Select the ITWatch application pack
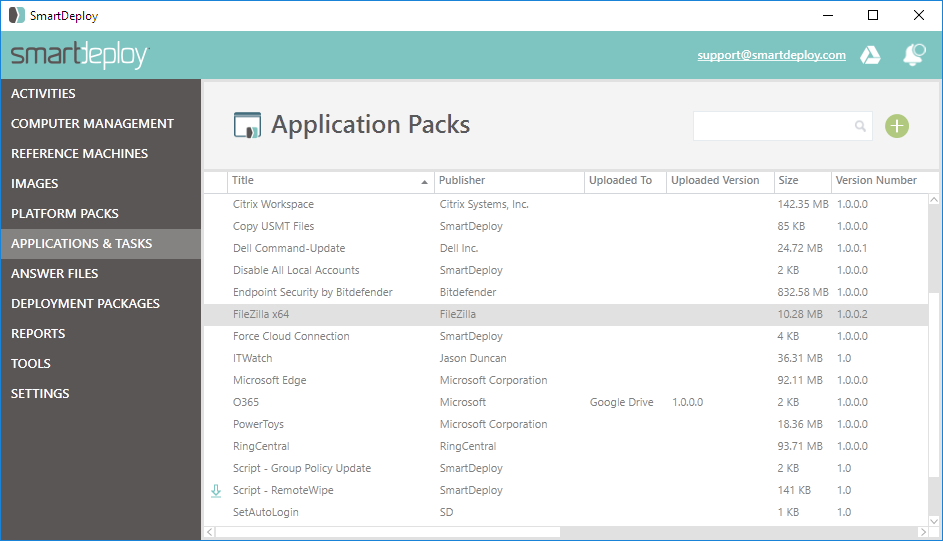Screen dimensions: 943x541 click(x=566, y=358)
